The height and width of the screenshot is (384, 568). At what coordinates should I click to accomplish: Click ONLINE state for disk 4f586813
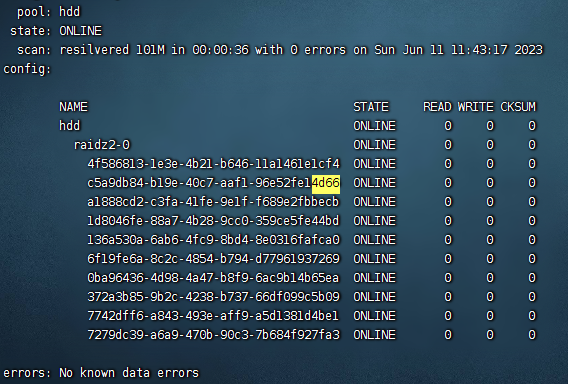[x=375, y=164]
